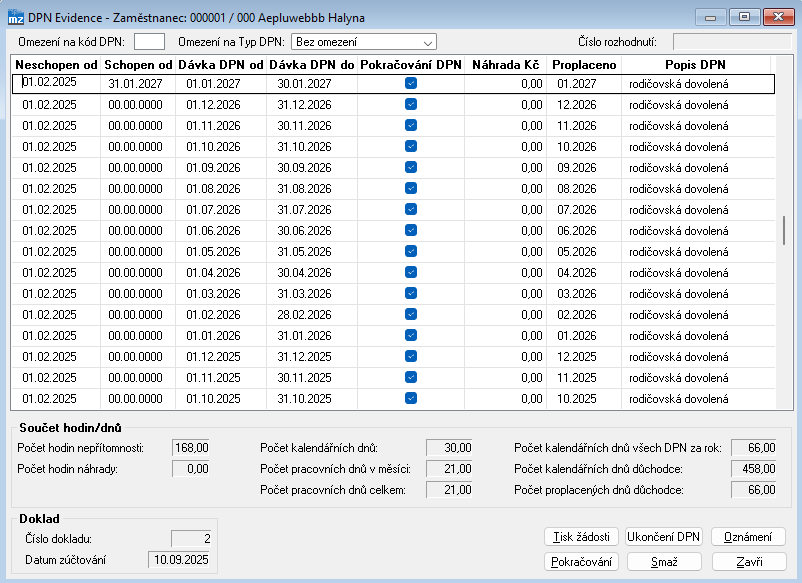
Task: Click the Popis DPN column header
Action: coord(696,64)
